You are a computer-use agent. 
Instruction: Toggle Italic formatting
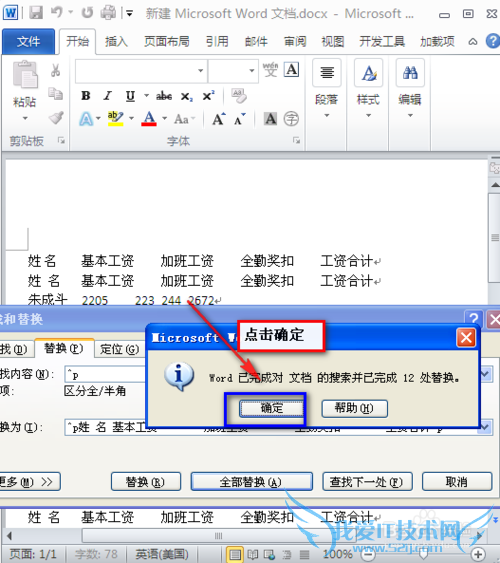[x=107, y=96]
